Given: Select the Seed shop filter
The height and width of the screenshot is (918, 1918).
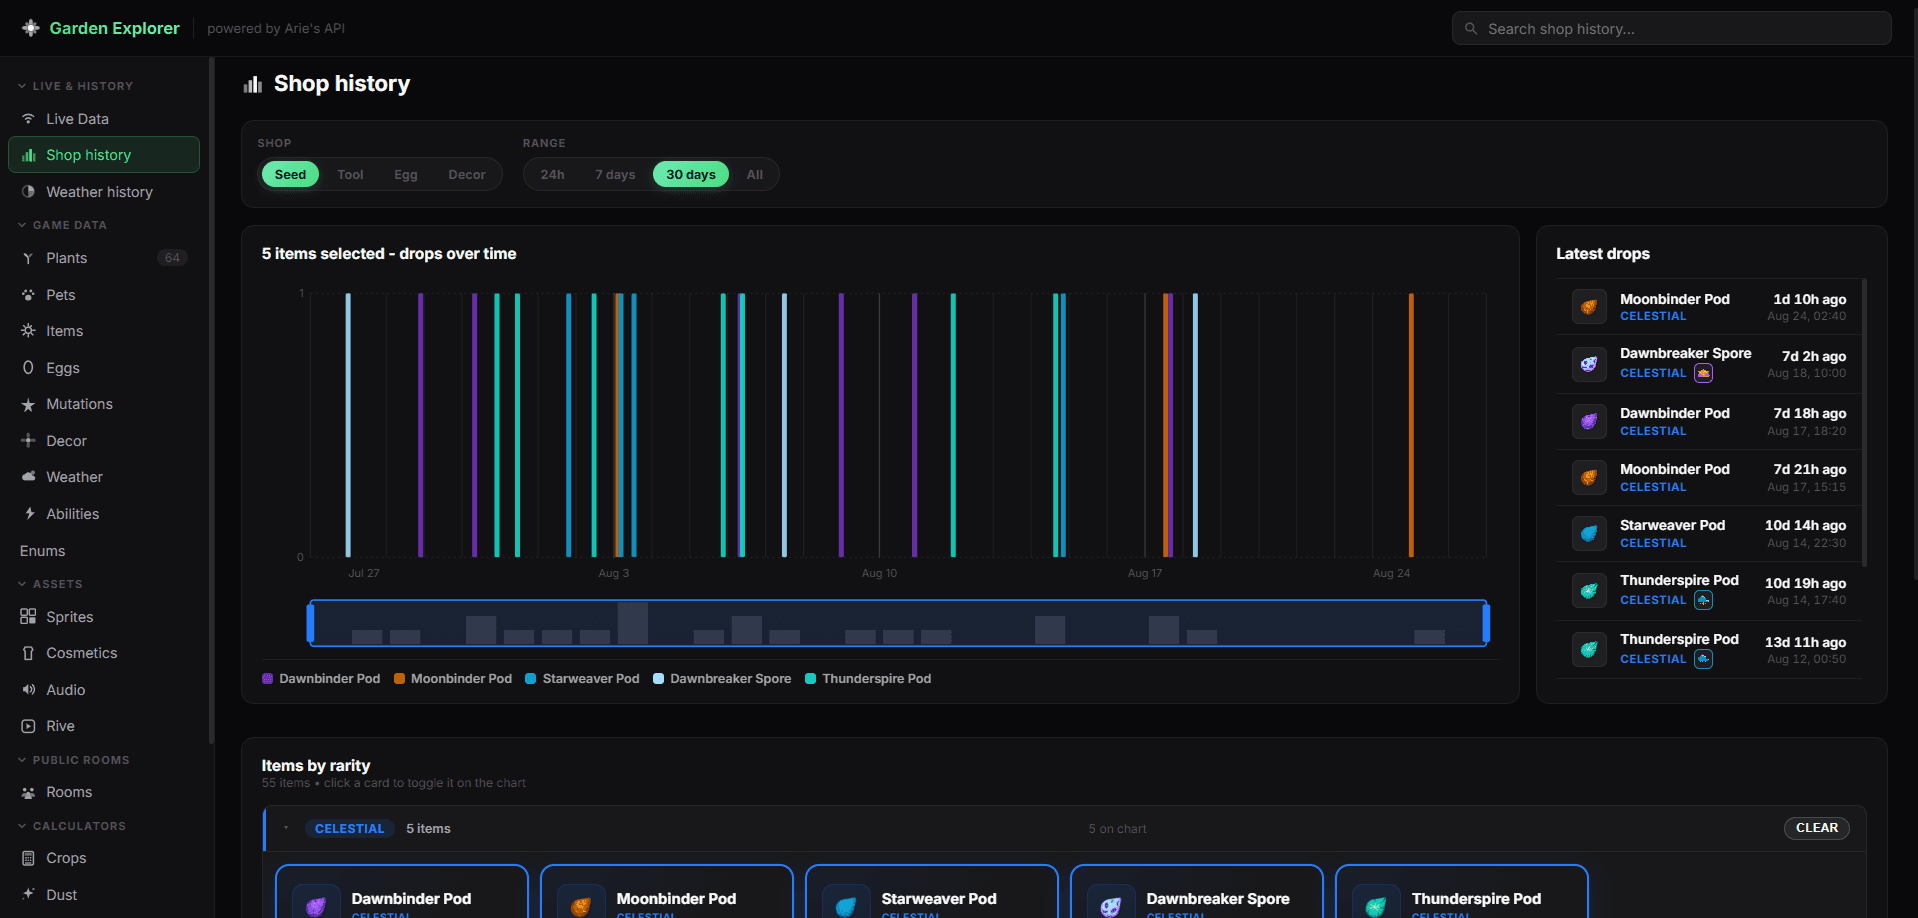Looking at the screenshot, I should coord(290,174).
